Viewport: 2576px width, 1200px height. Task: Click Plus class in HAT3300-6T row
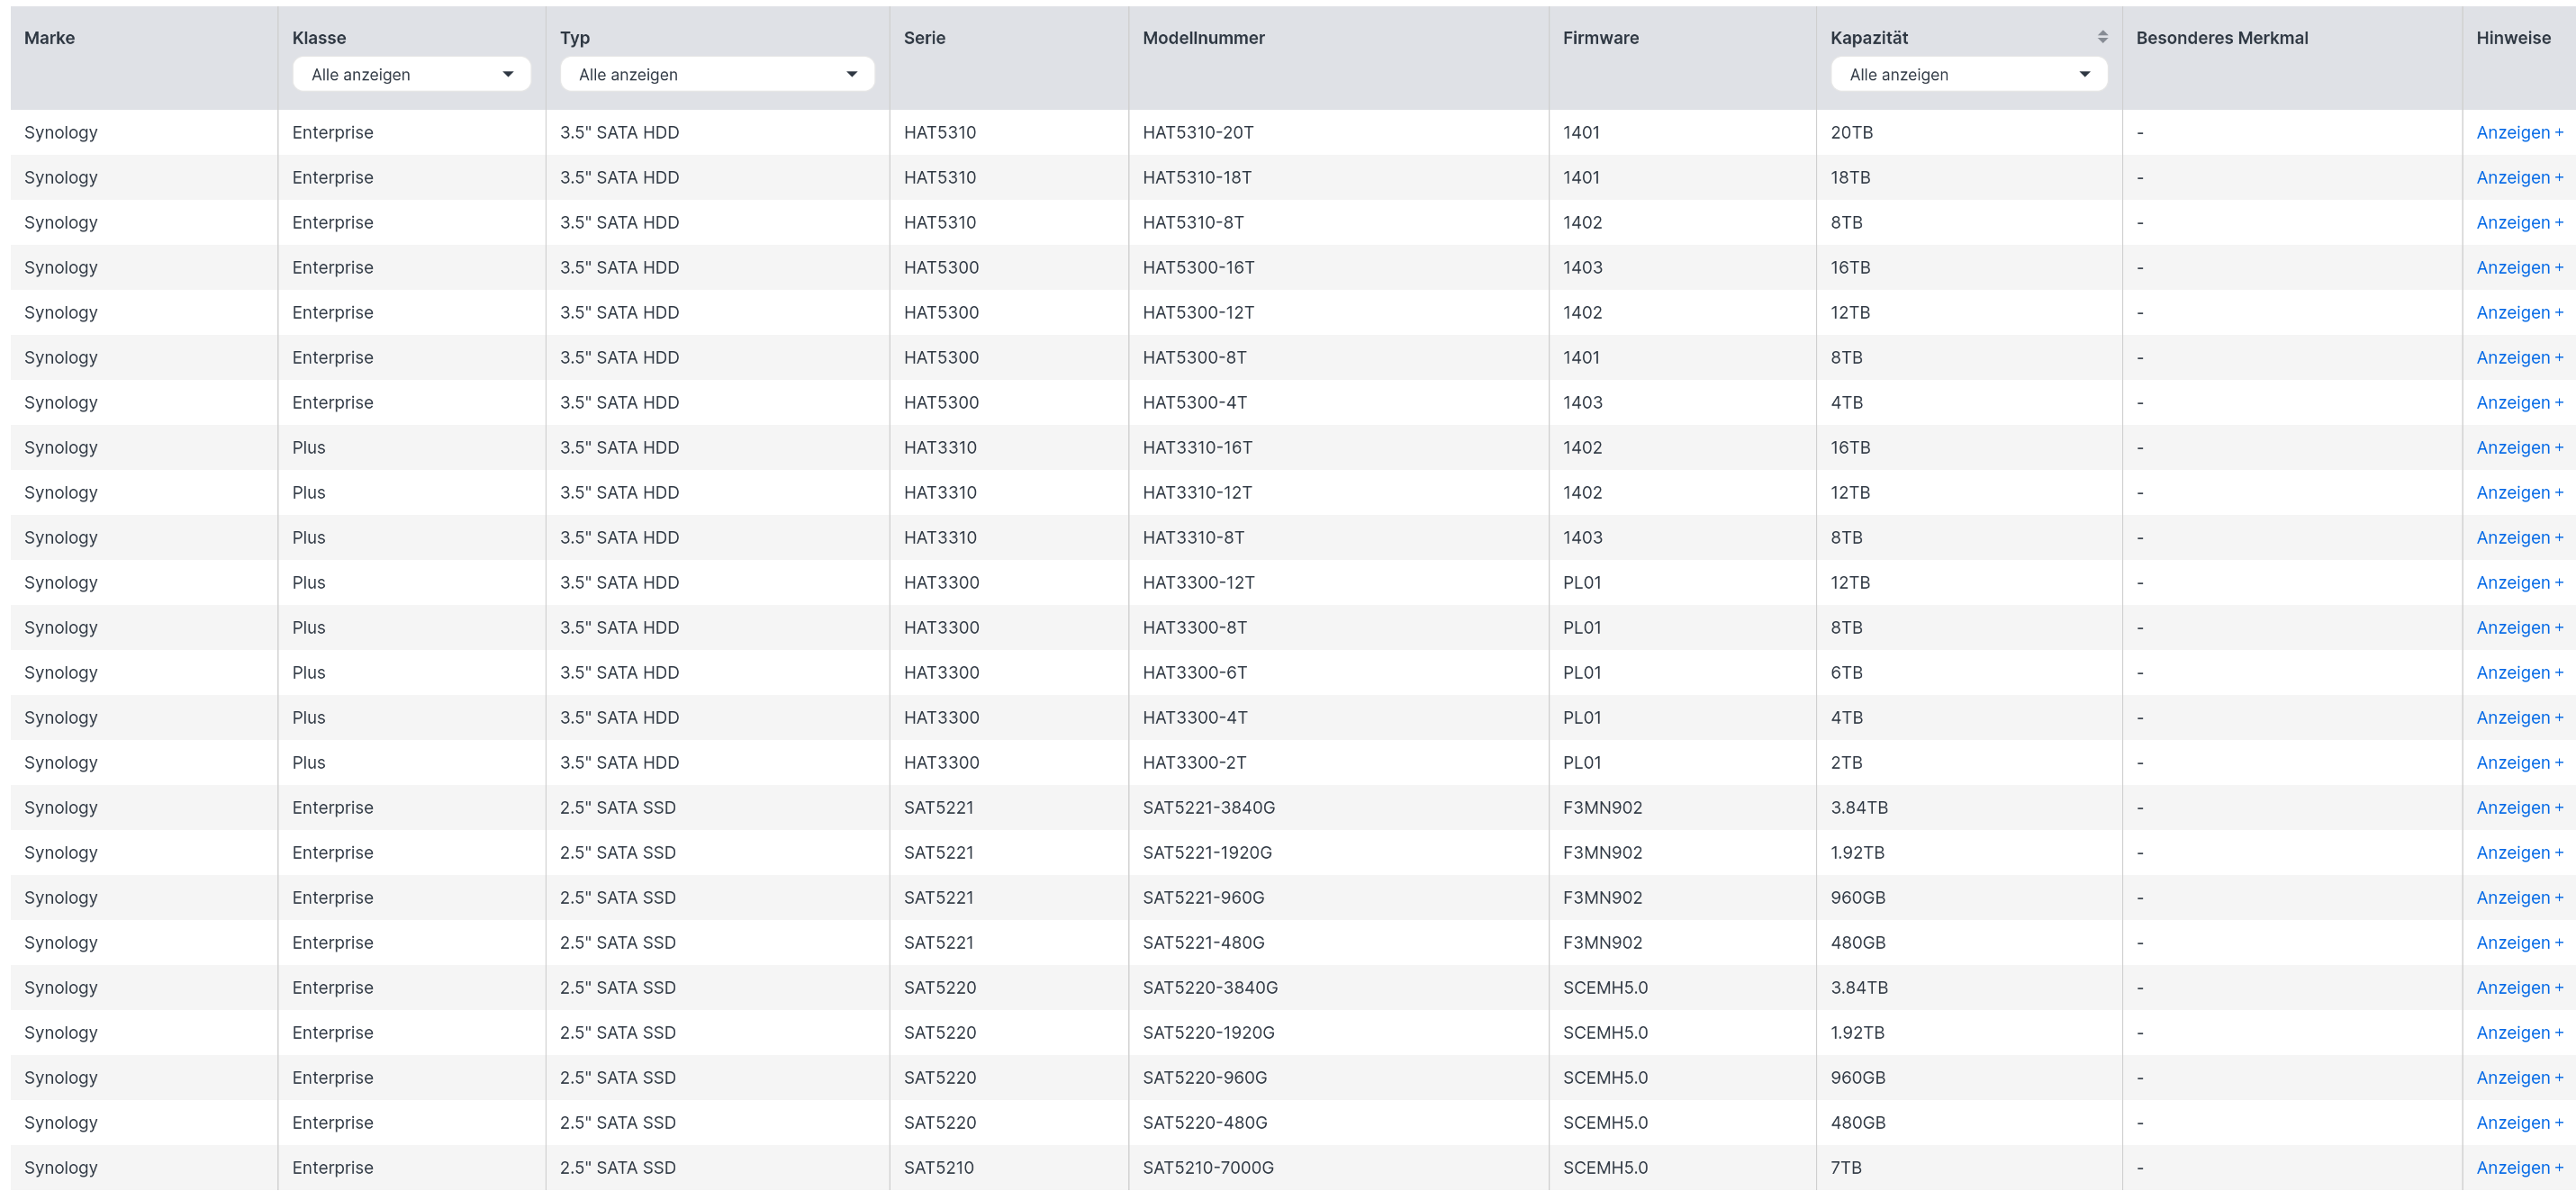[308, 672]
